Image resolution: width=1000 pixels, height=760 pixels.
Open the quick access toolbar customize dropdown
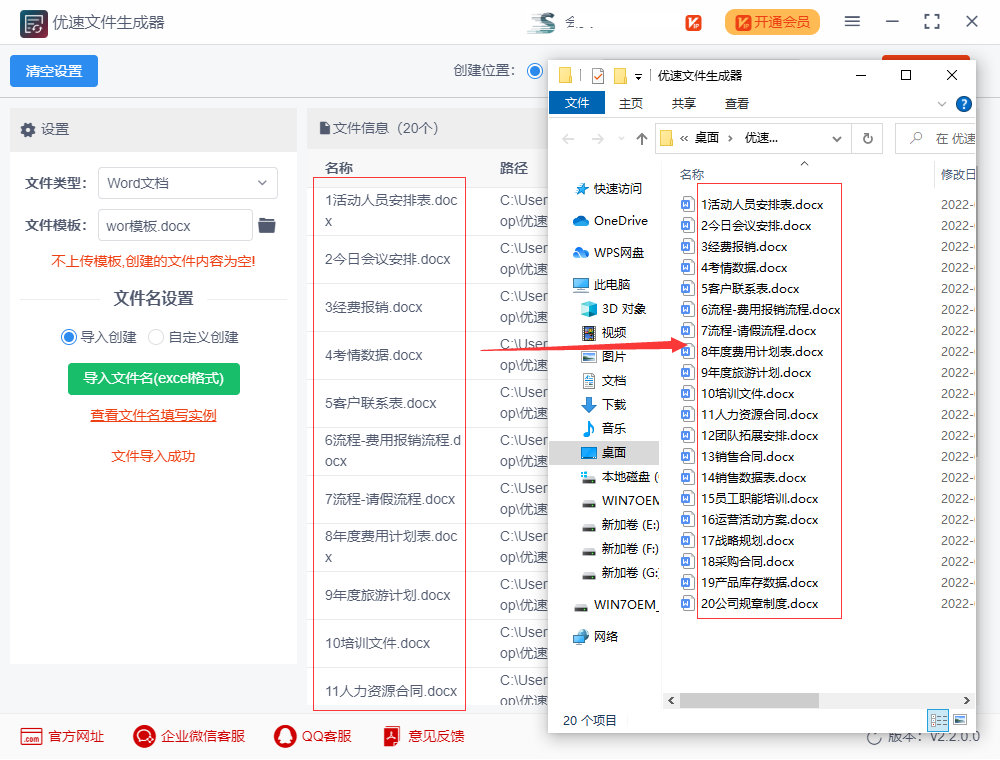coord(638,77)
